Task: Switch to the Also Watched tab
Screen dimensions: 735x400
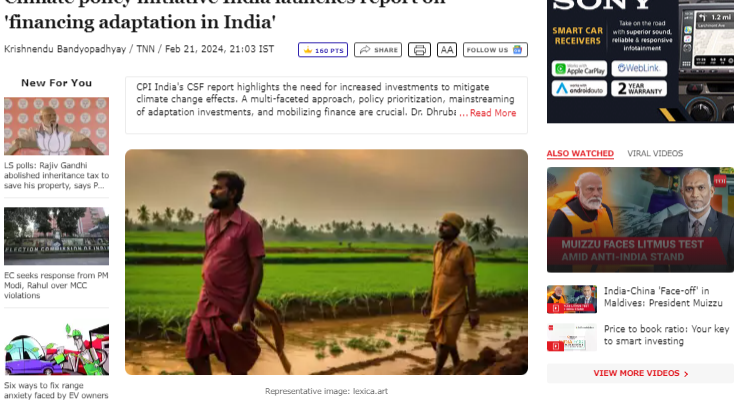Action: 580,153
